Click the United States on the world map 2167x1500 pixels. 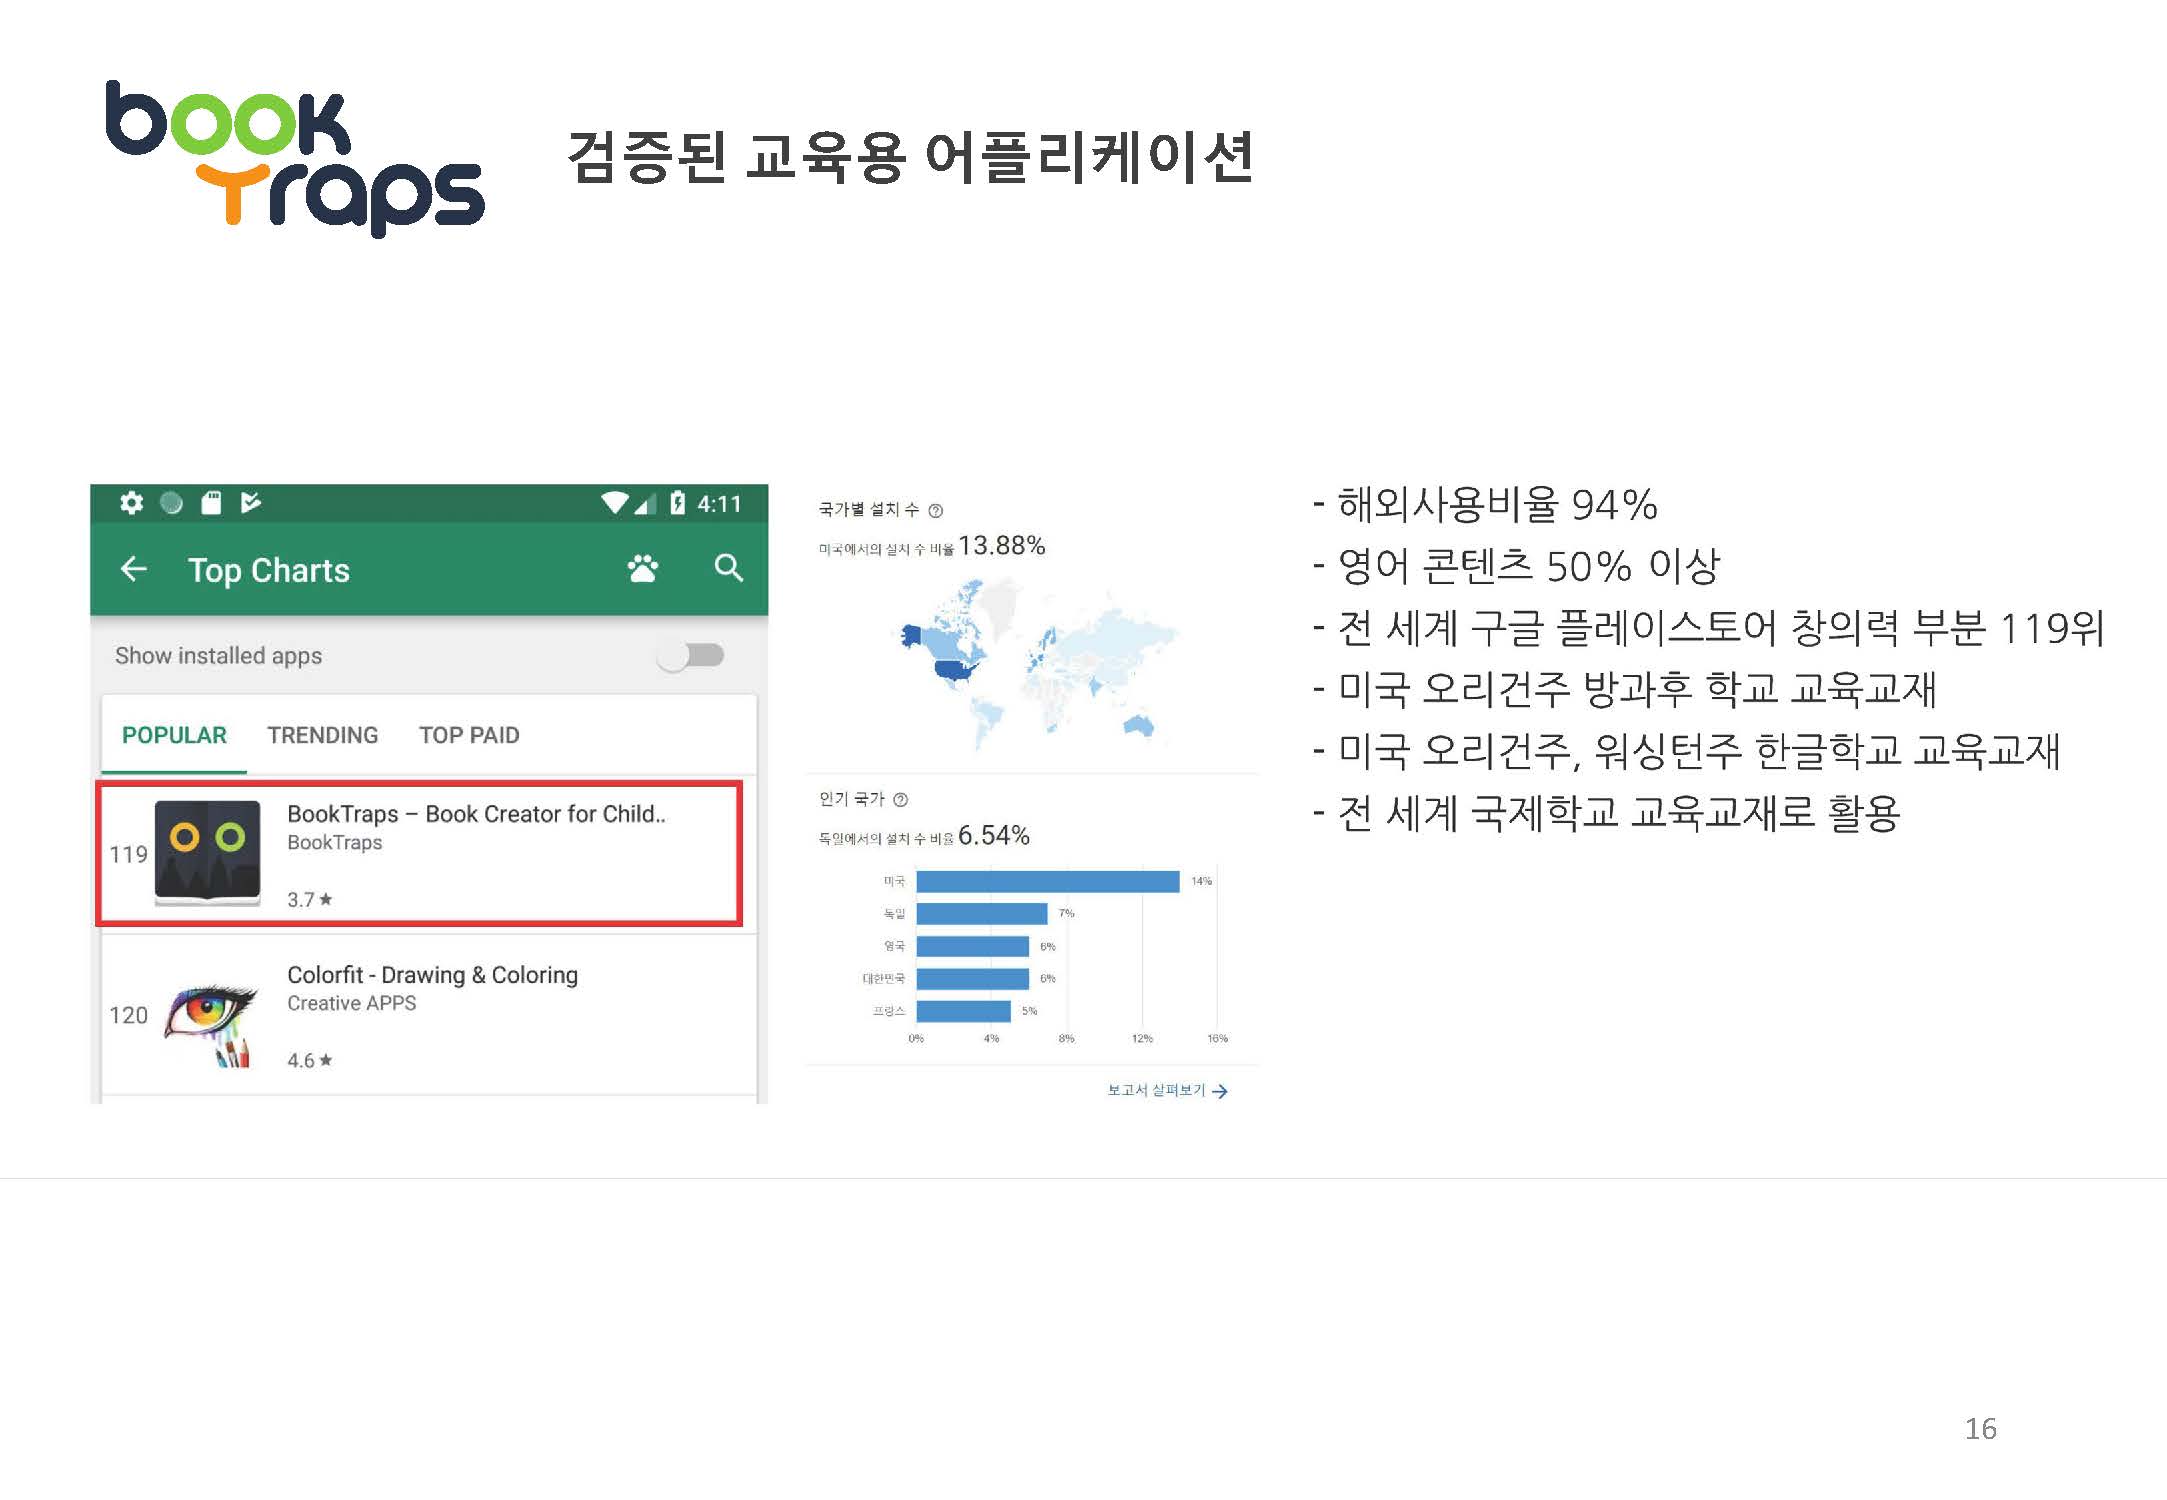click(956, 670)
